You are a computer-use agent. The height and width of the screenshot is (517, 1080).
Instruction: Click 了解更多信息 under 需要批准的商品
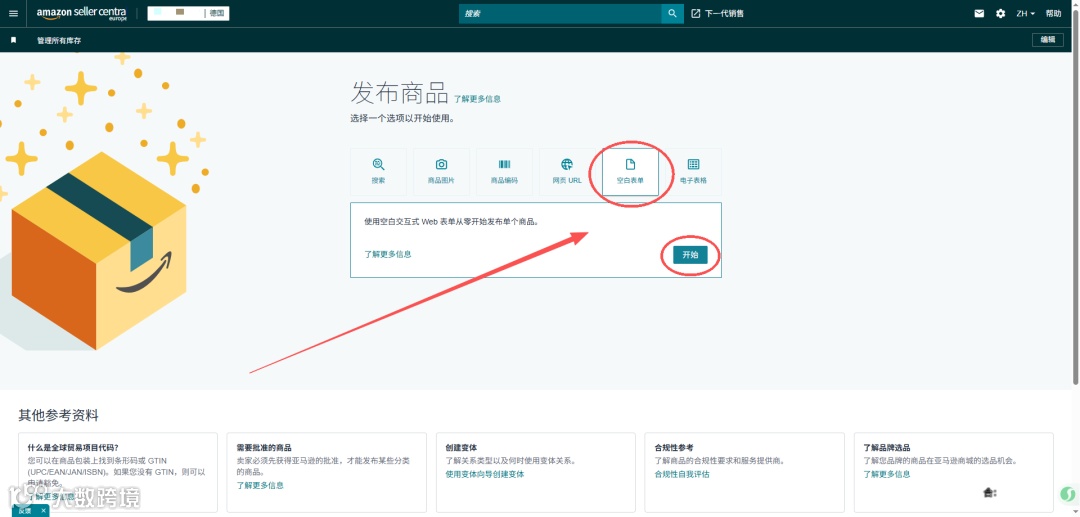tap(260, 485)
